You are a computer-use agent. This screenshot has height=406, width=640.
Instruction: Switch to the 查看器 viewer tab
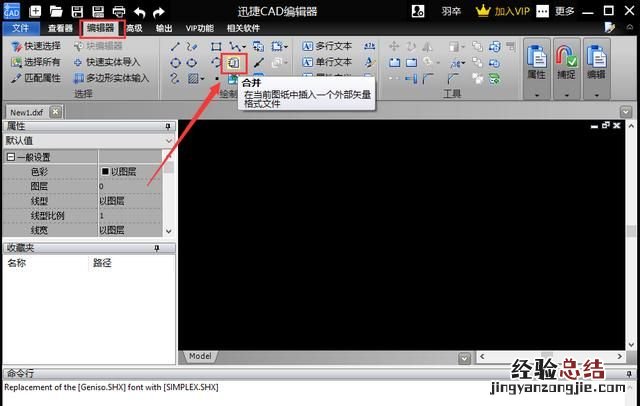(x=60, y=28)
